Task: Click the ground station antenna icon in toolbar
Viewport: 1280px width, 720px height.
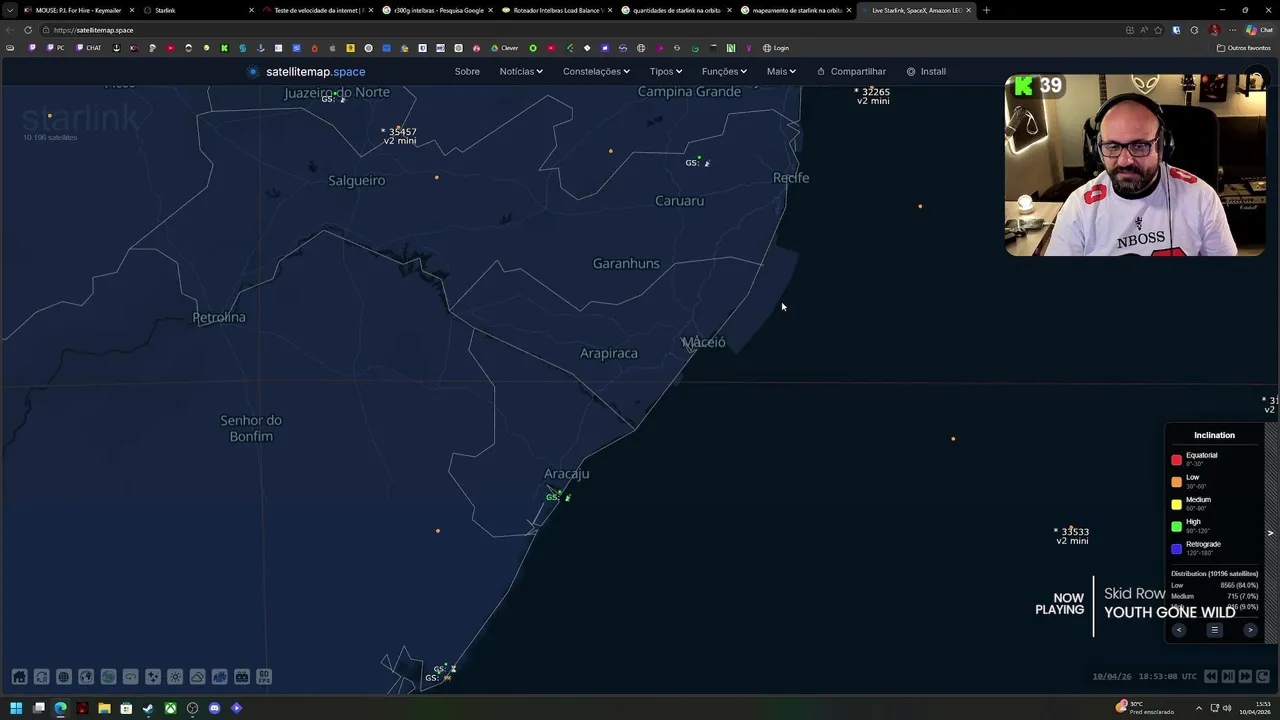Action: click(242, 677)
